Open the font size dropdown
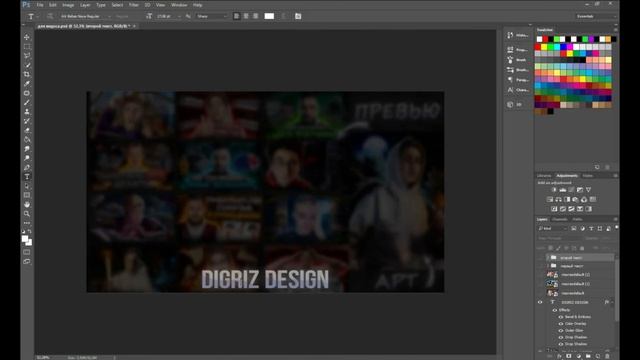This screenshot has height=360, width=640. [168, 16]
